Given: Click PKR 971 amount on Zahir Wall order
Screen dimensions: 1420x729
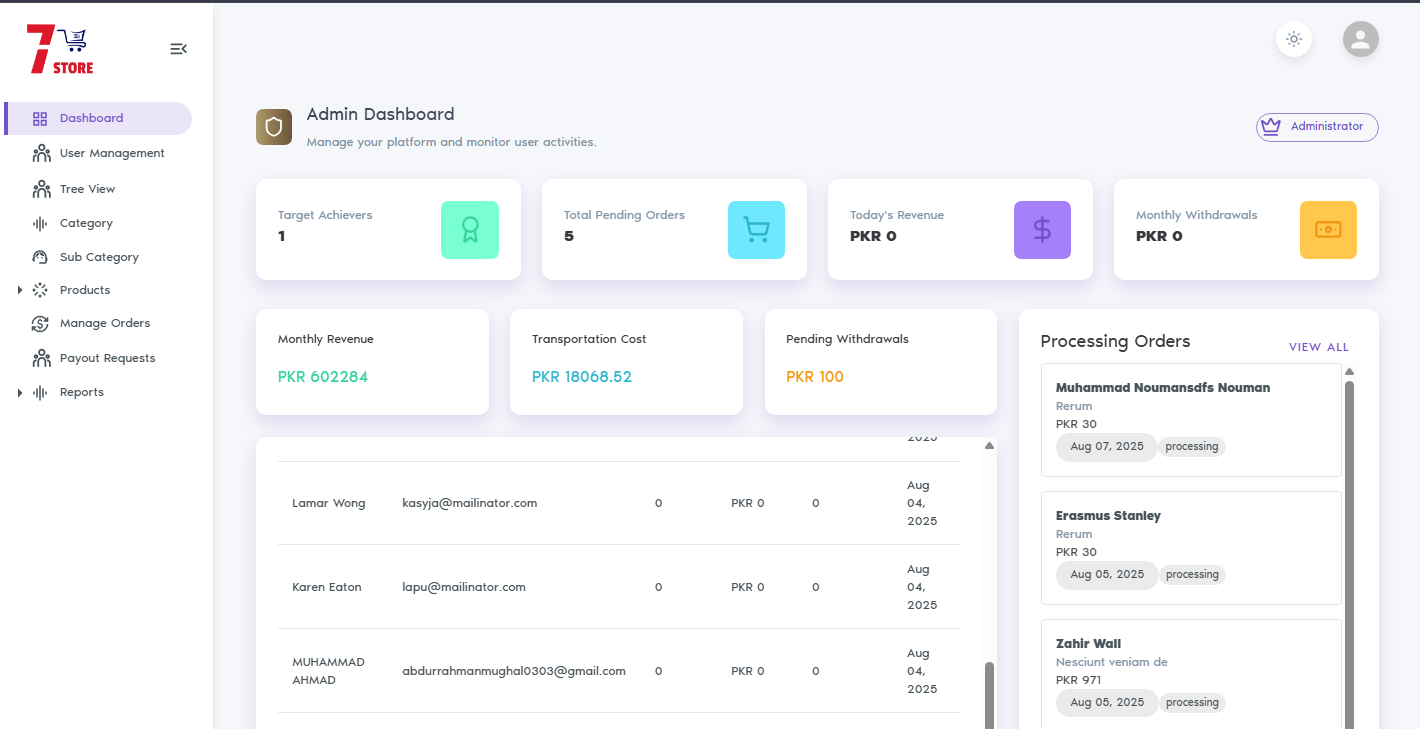Looking at the screenshot, I should tap(1078, 680).
